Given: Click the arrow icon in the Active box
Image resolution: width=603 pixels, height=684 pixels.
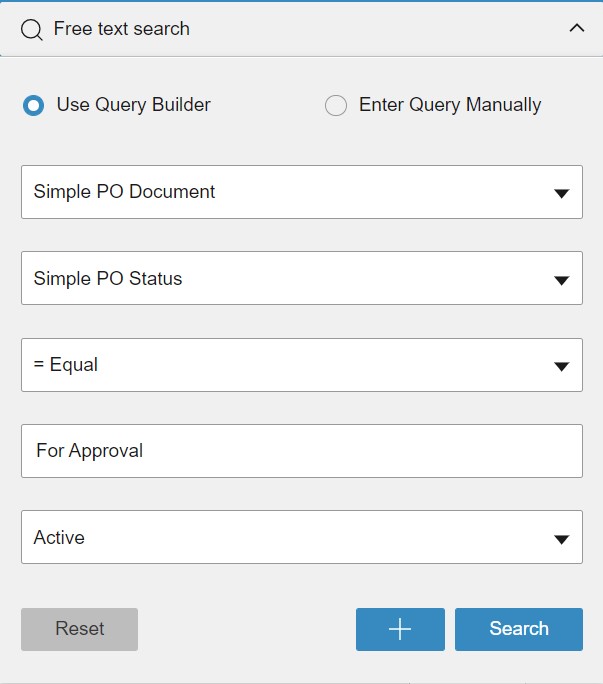Looking at the screenshot, I should point(562,539).
